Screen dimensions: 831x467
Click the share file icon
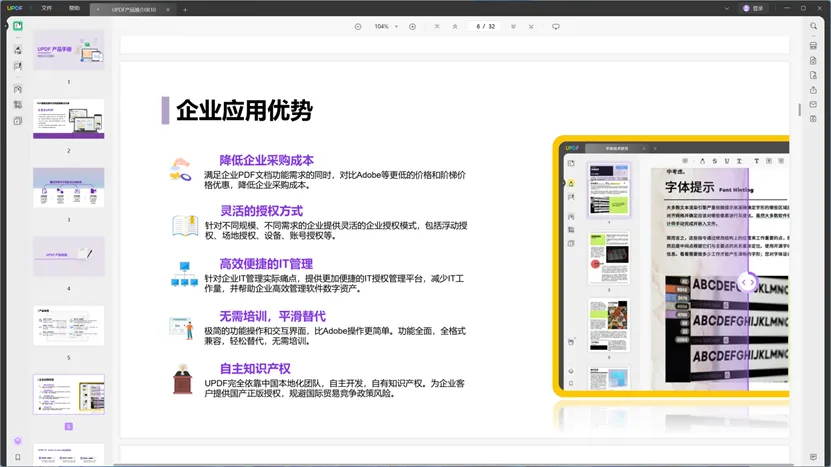coord(813,90)
